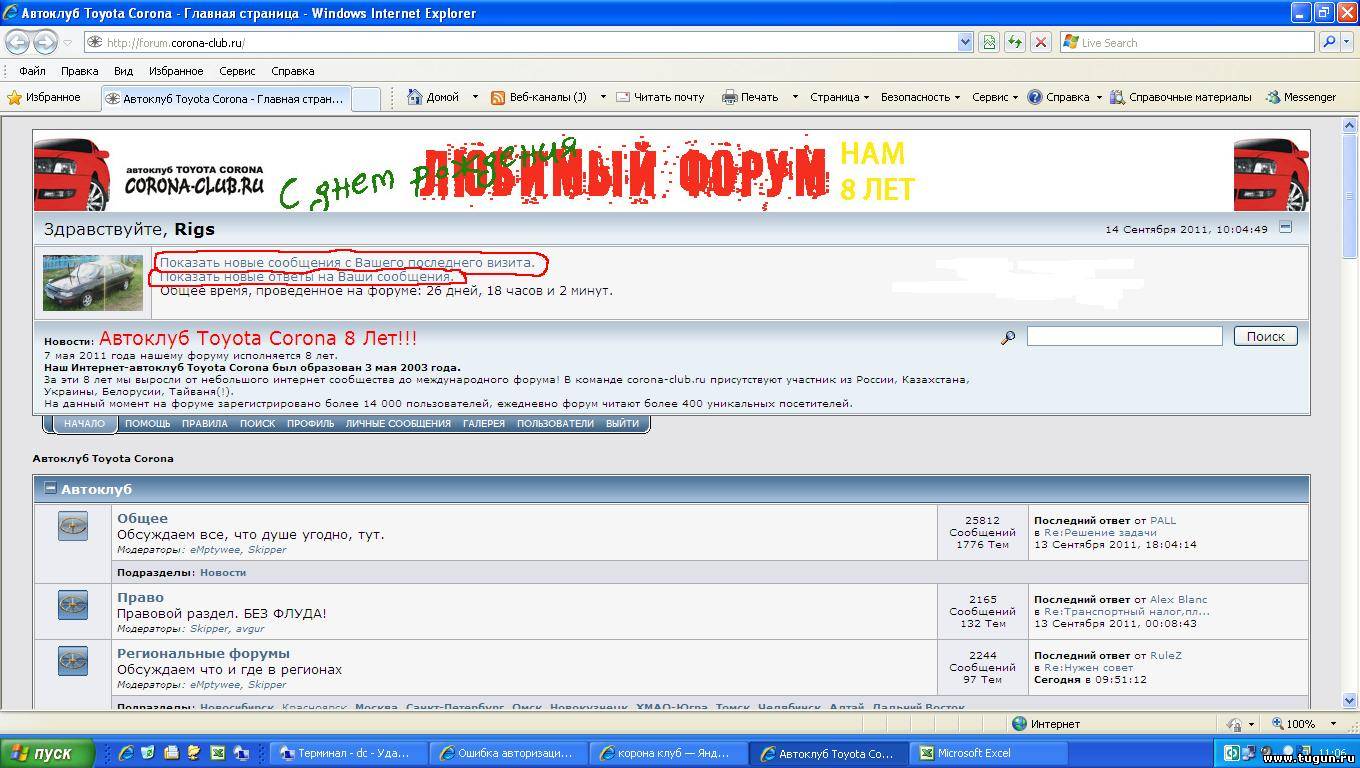The height and width of the screenshot is (768, 1360).
Task: Click the Toyota board icon beside Общее
Action: pyautogui.click(x=72, y=526)
